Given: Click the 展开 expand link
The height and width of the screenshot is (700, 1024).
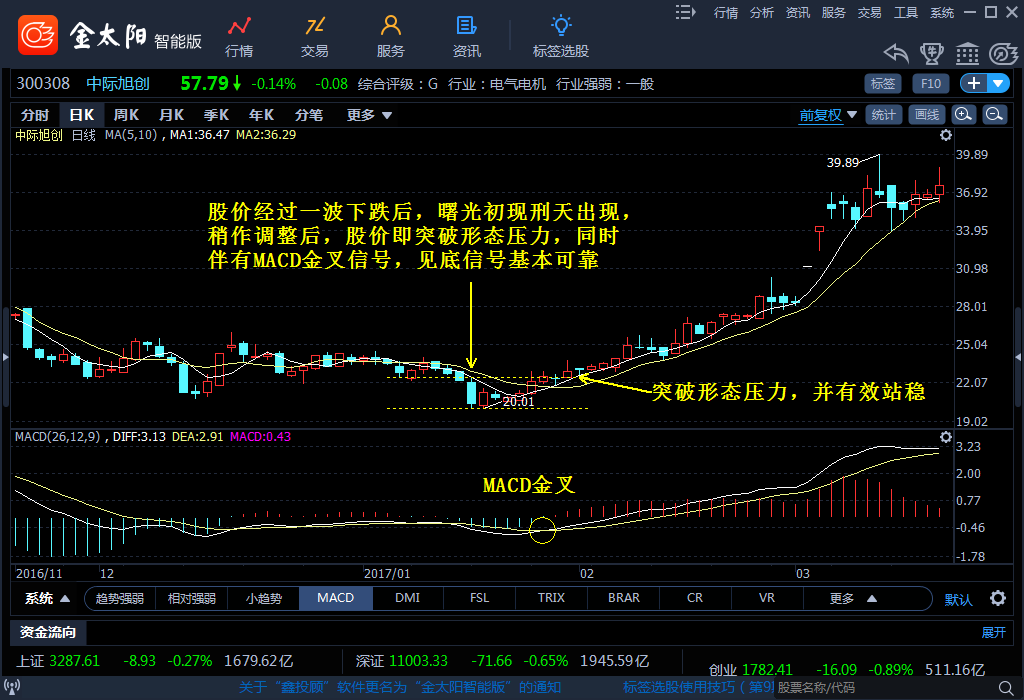Looking at the screenshot, I should tap(993, 632).
